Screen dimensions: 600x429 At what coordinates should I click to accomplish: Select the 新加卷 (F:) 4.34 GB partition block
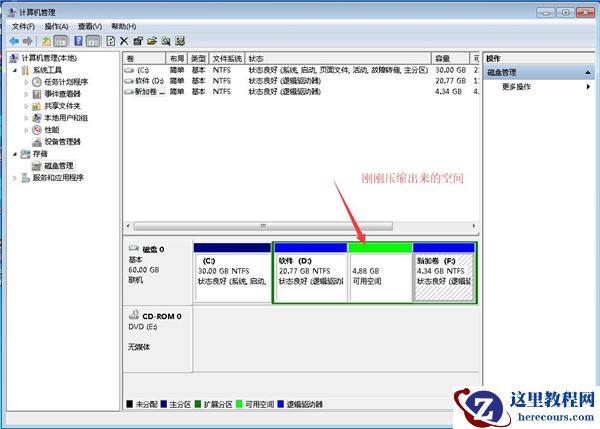[x=444, y=273]
